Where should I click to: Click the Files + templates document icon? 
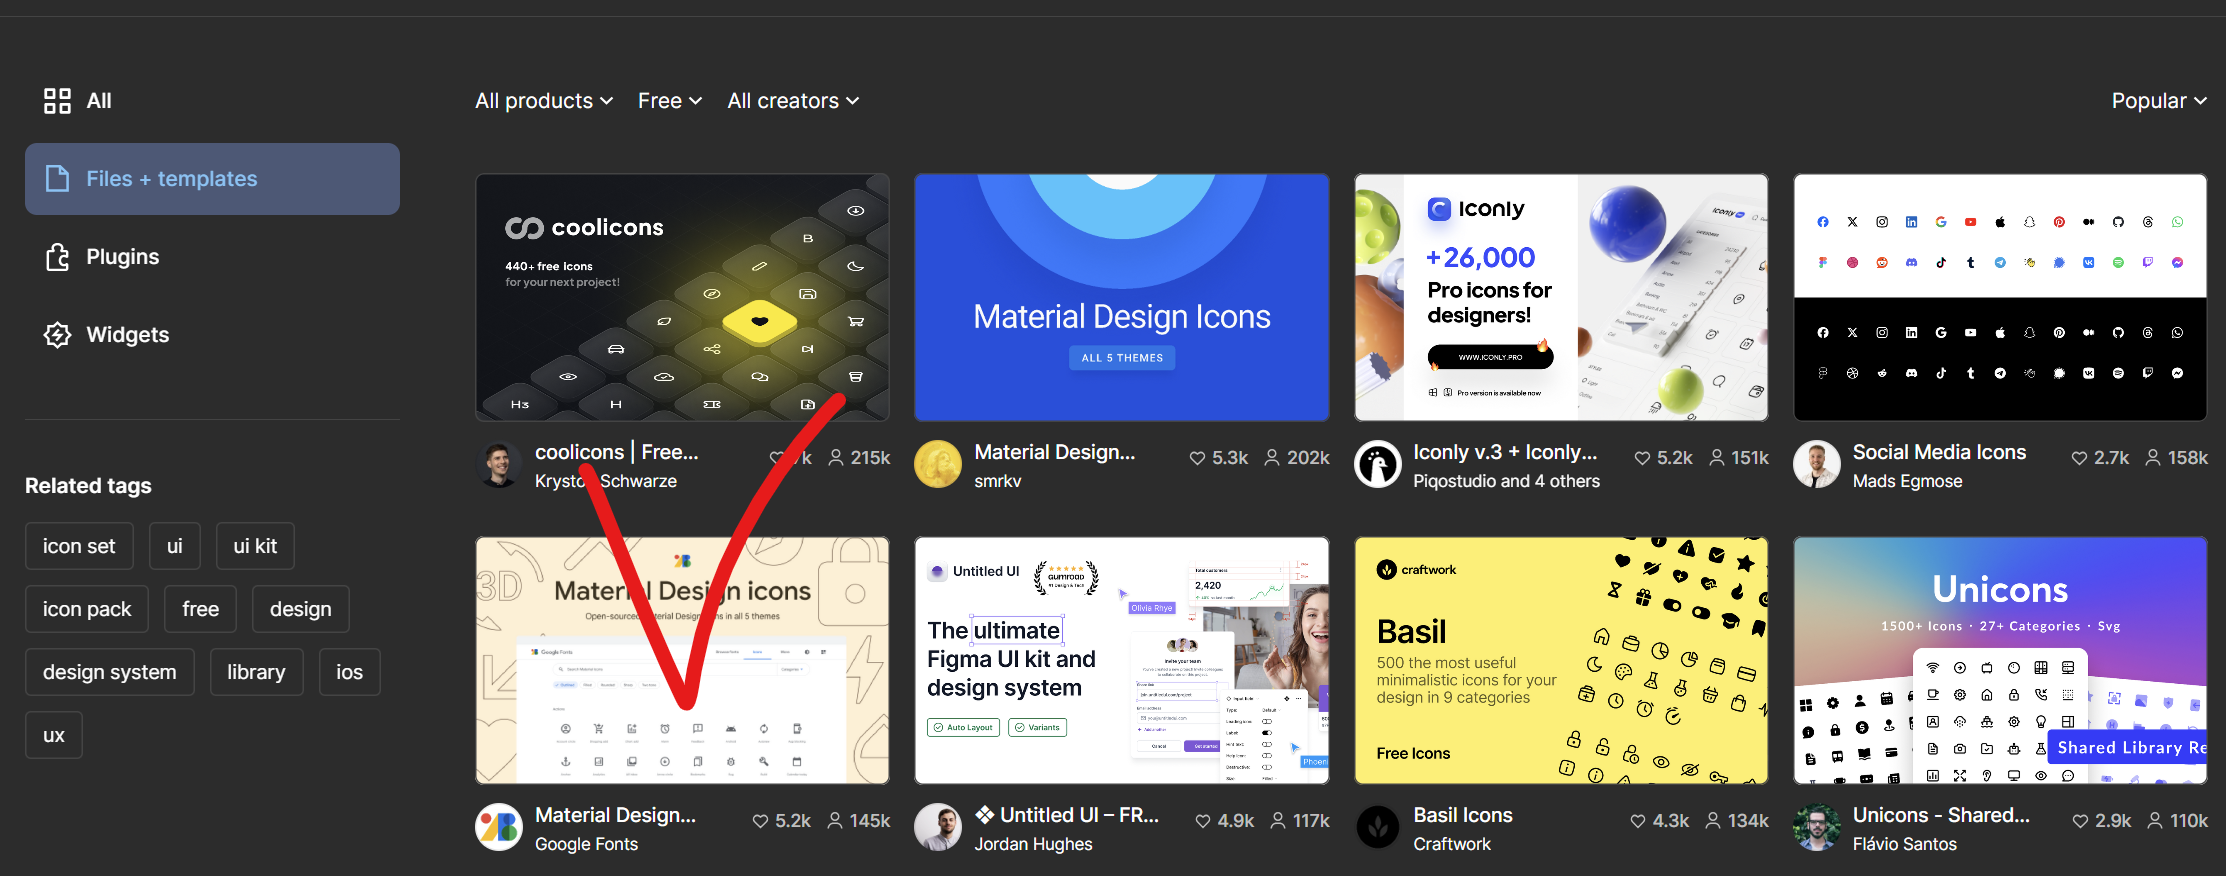(58, 178)
